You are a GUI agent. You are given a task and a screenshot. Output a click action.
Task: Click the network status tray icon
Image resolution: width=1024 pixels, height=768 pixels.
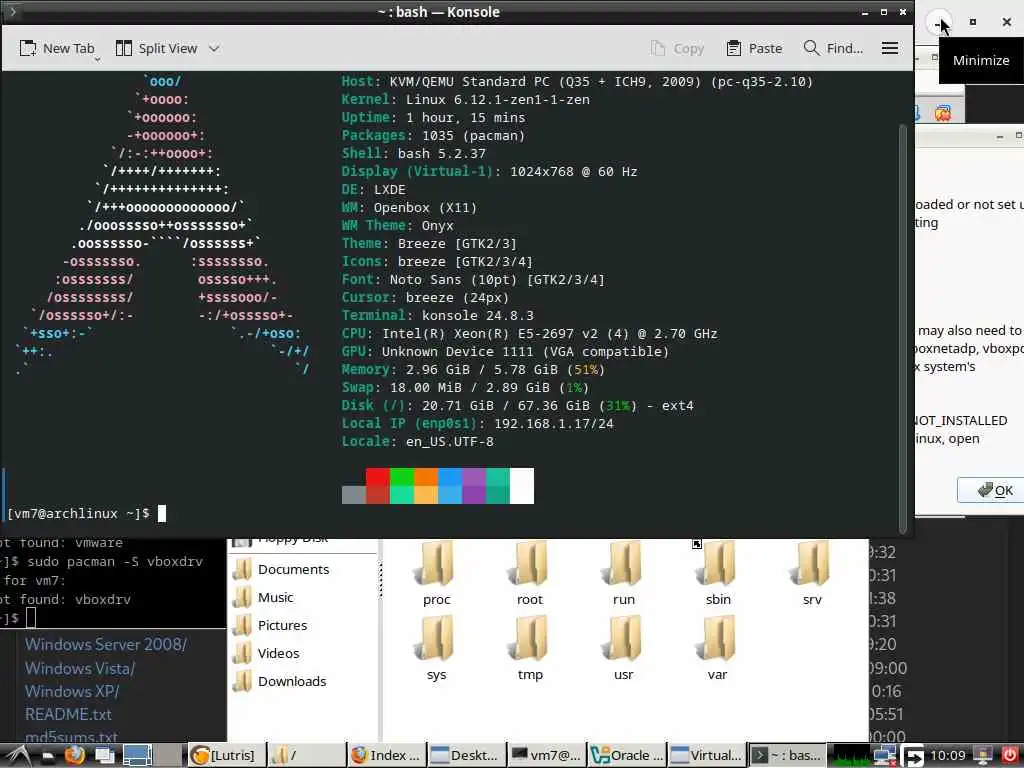tap(886, 756)
